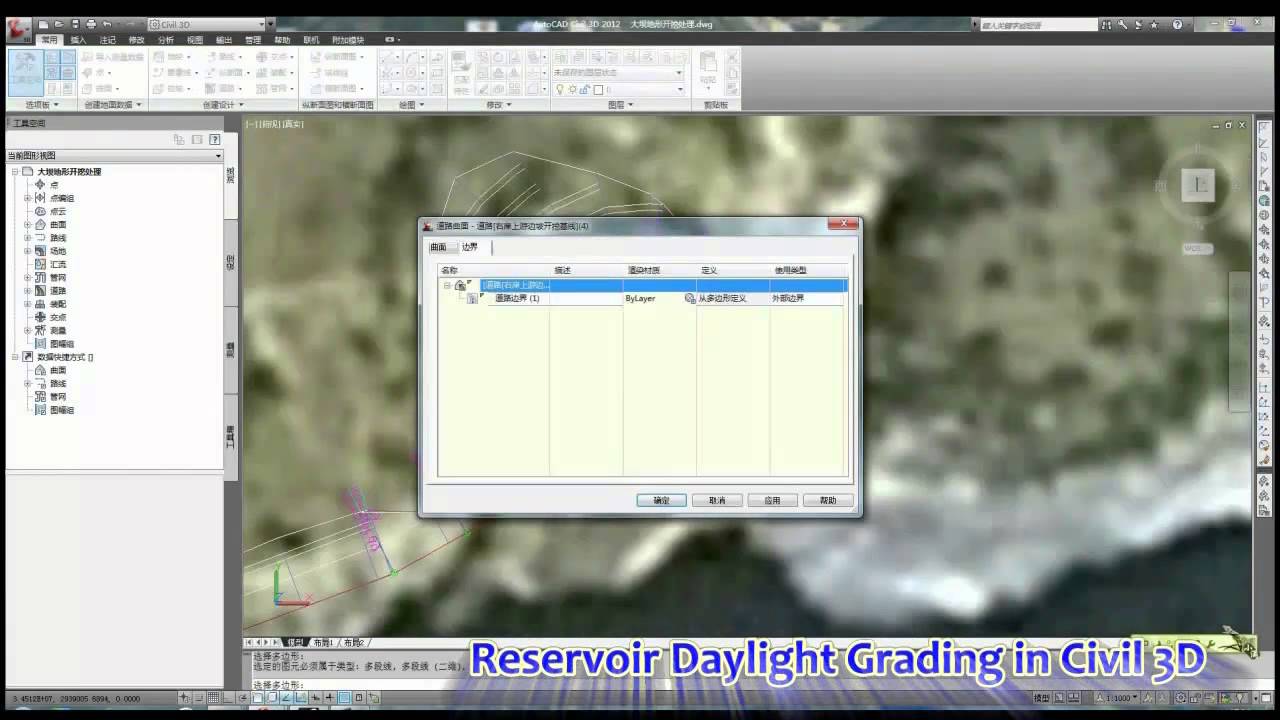The width and height of the screenshot is (1280, 720).
Task: Open the 常用 ribbon tab
Action: 50,40
